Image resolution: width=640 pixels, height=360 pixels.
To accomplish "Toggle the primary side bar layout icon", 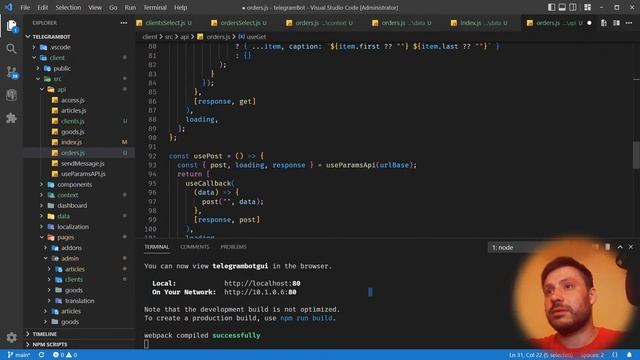I will (x=551, y=7).
